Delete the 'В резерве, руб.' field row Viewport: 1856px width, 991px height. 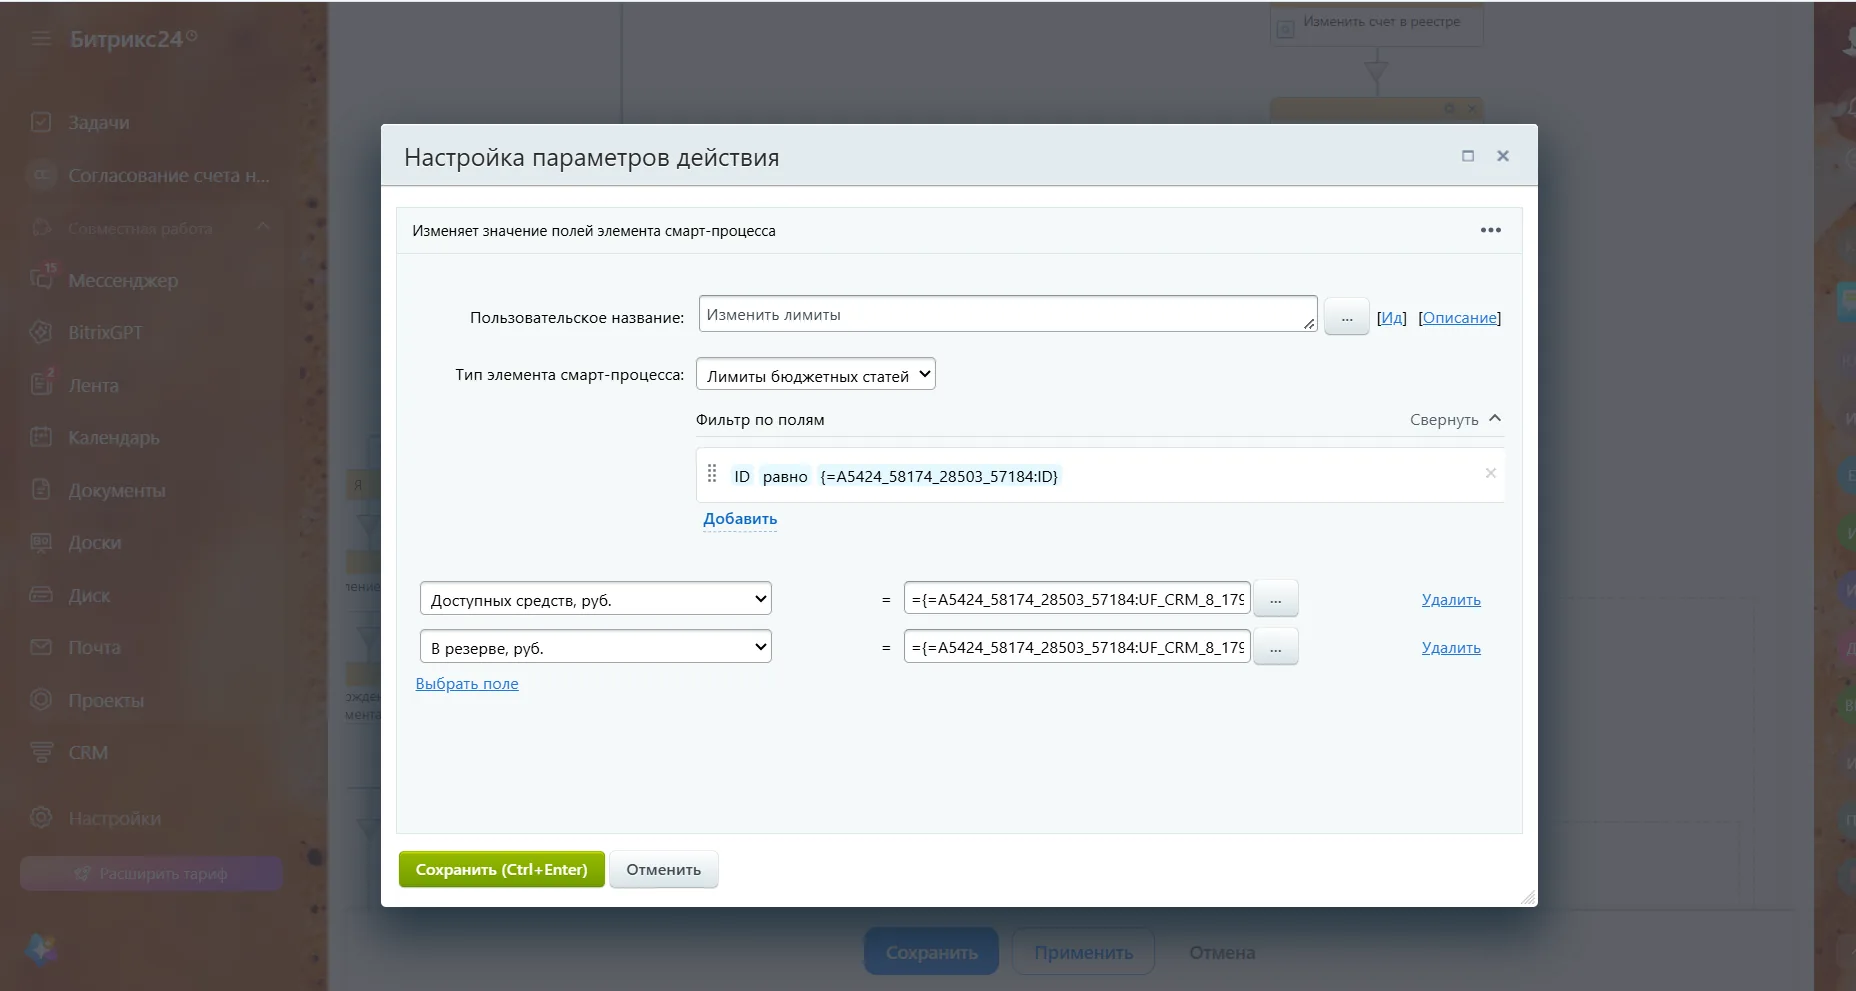tap(1451, 648)
